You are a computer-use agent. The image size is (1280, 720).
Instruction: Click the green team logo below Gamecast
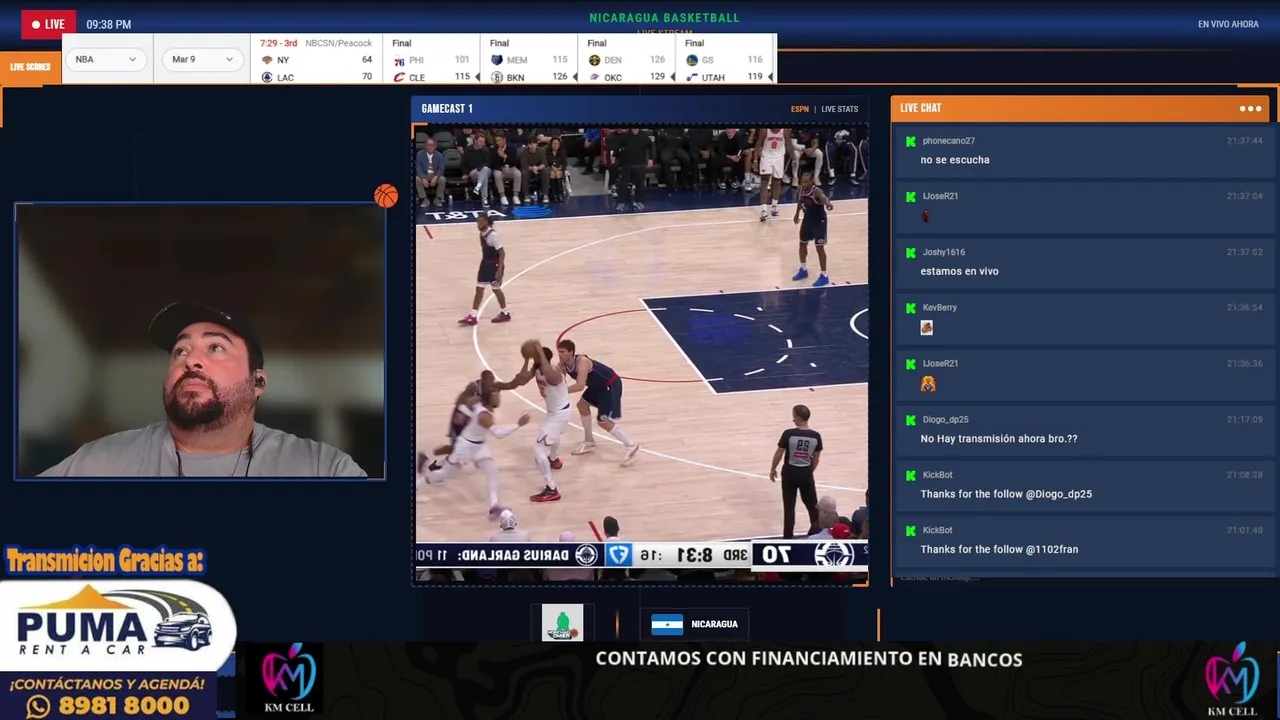click(x=562, y=623)
